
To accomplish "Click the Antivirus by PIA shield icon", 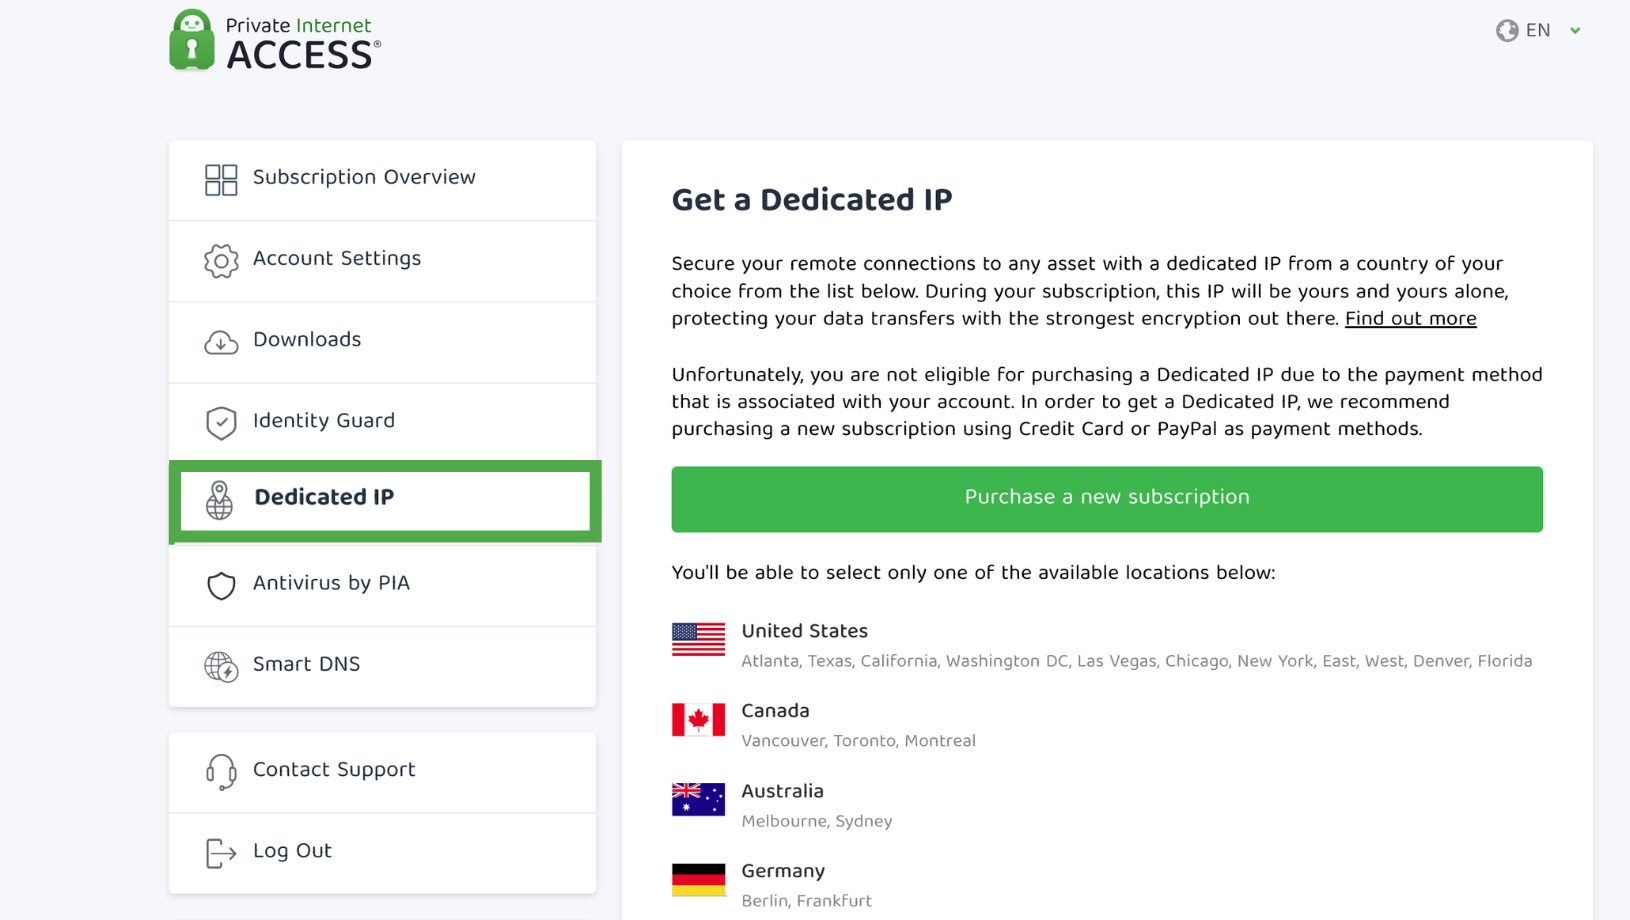I will tap(221, 585).
